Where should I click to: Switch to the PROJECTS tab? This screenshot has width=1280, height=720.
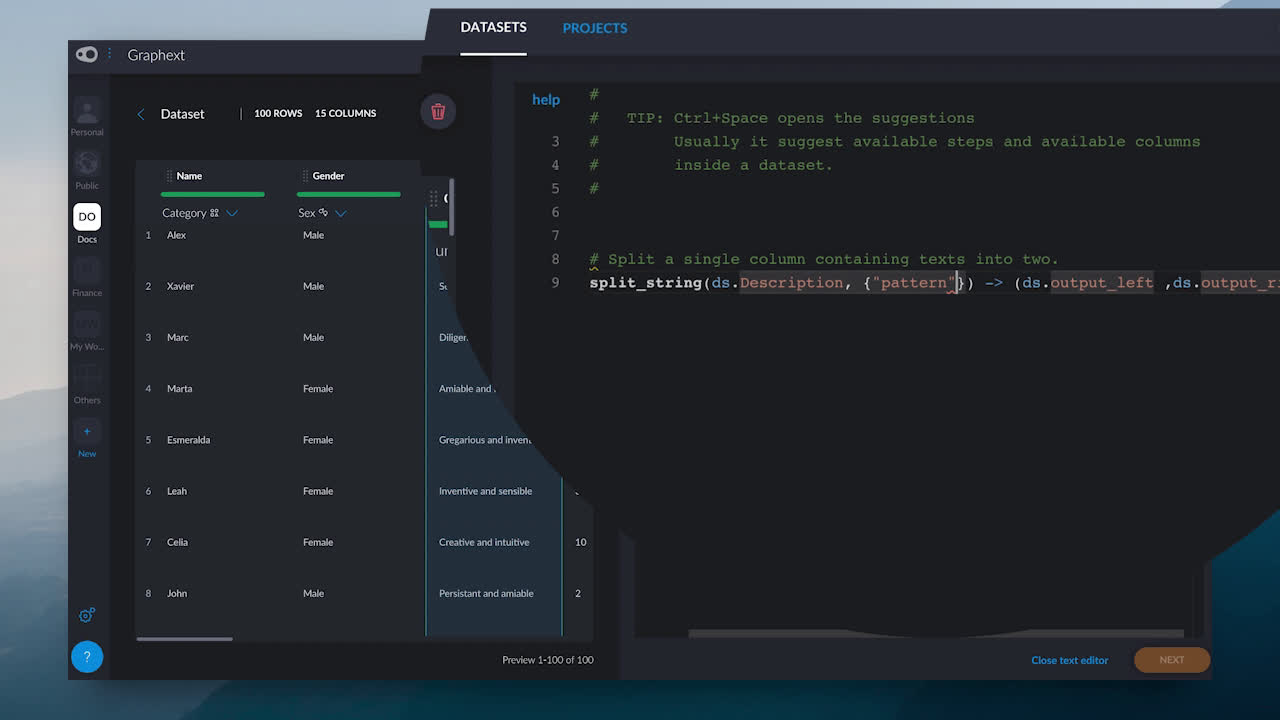[x=595, y=28]
